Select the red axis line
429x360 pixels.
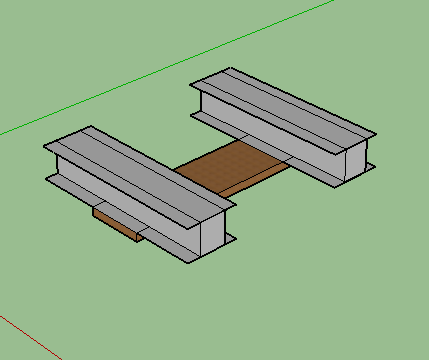31,337
